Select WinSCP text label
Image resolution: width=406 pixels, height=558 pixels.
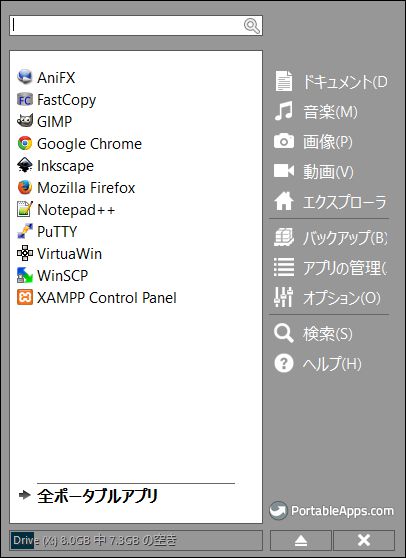click(62, 276)
